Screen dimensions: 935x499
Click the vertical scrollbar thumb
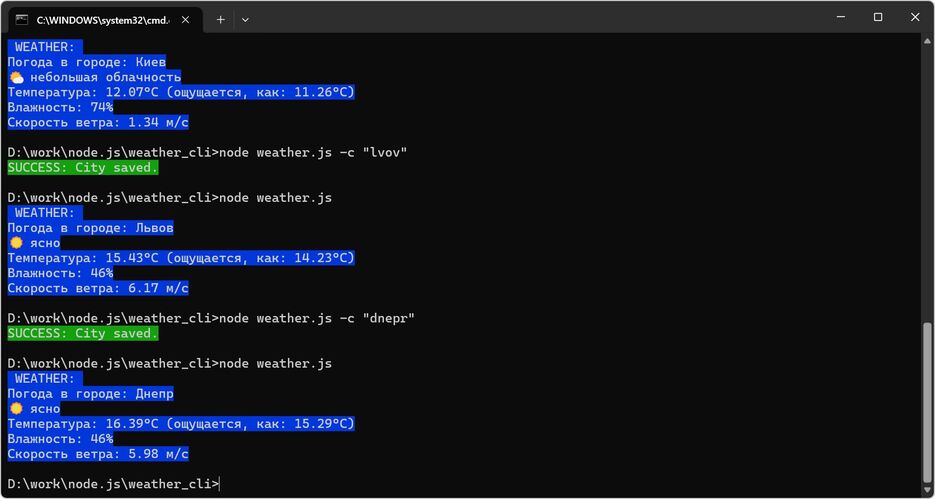tap(927, 404)
